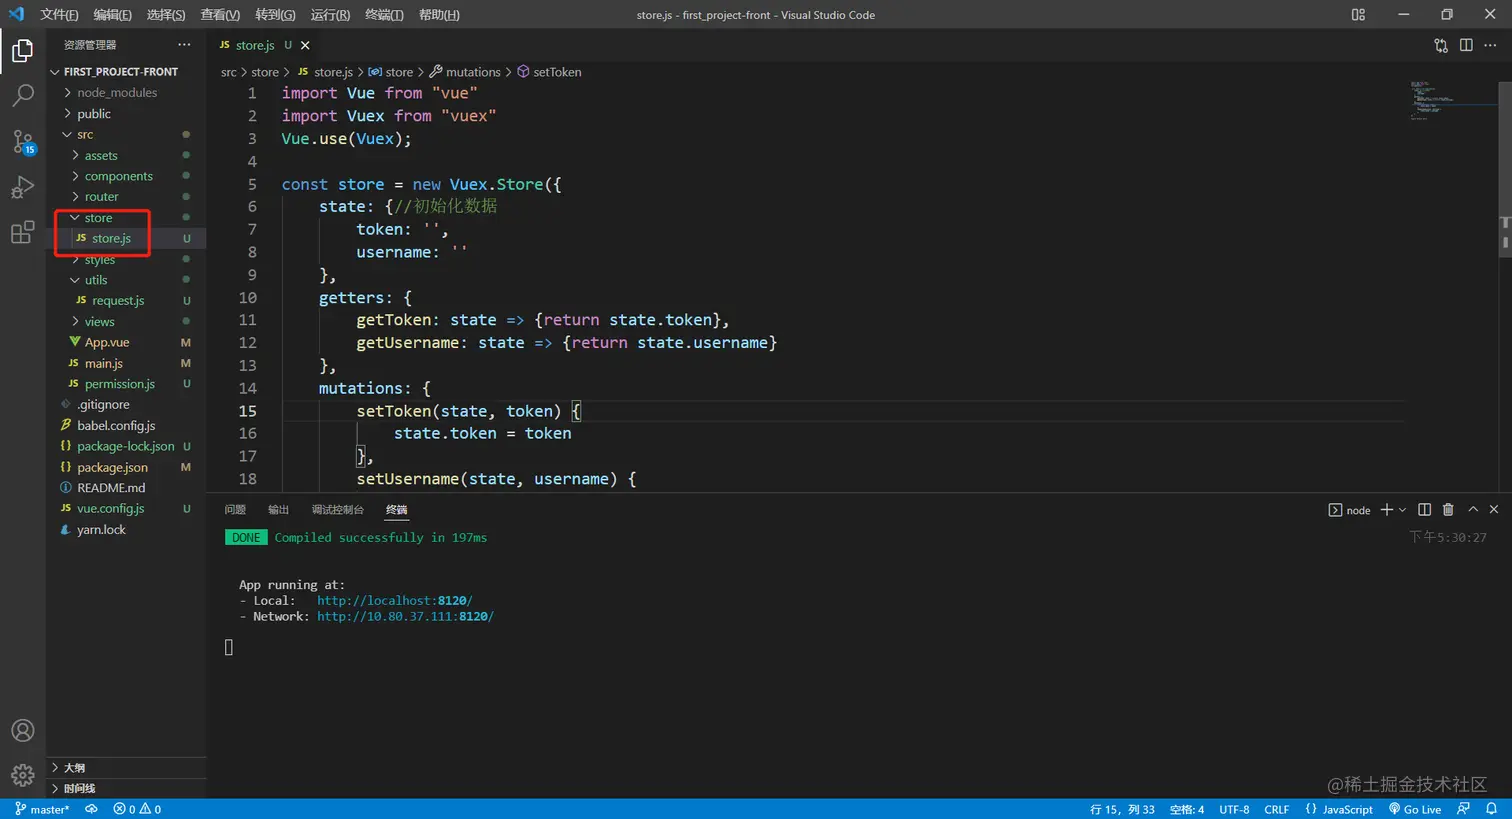Image resolution: width=1512 pixels, height=819 pixels.
Task: Open the Accounts menu icon
Action: point(22,731)
